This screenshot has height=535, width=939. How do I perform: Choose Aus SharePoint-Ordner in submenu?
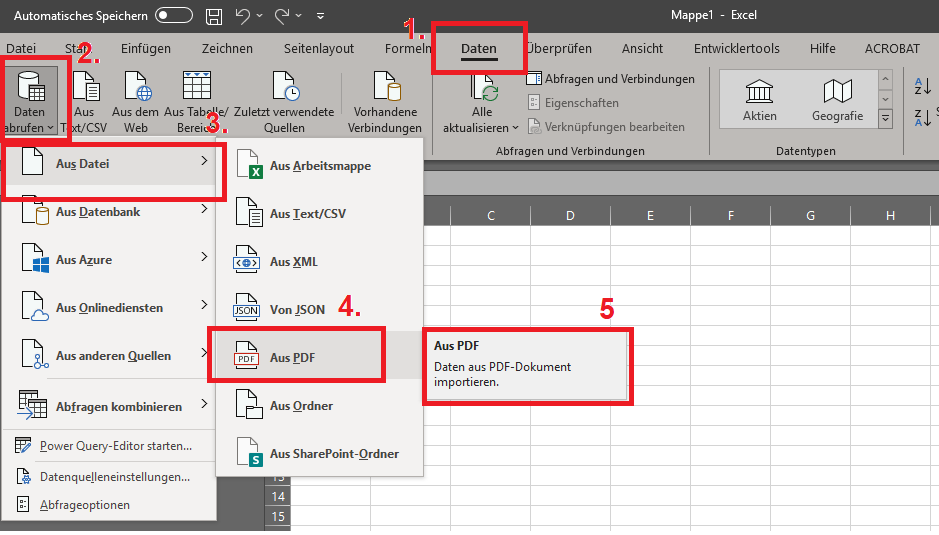[320, 454]
